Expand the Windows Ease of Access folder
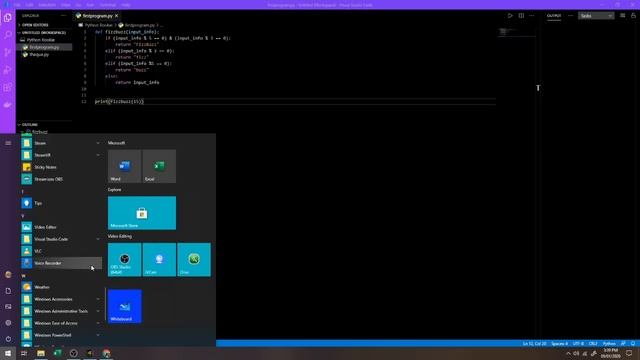The height and width of the screenshot is (360, 640). click(61, 323)
